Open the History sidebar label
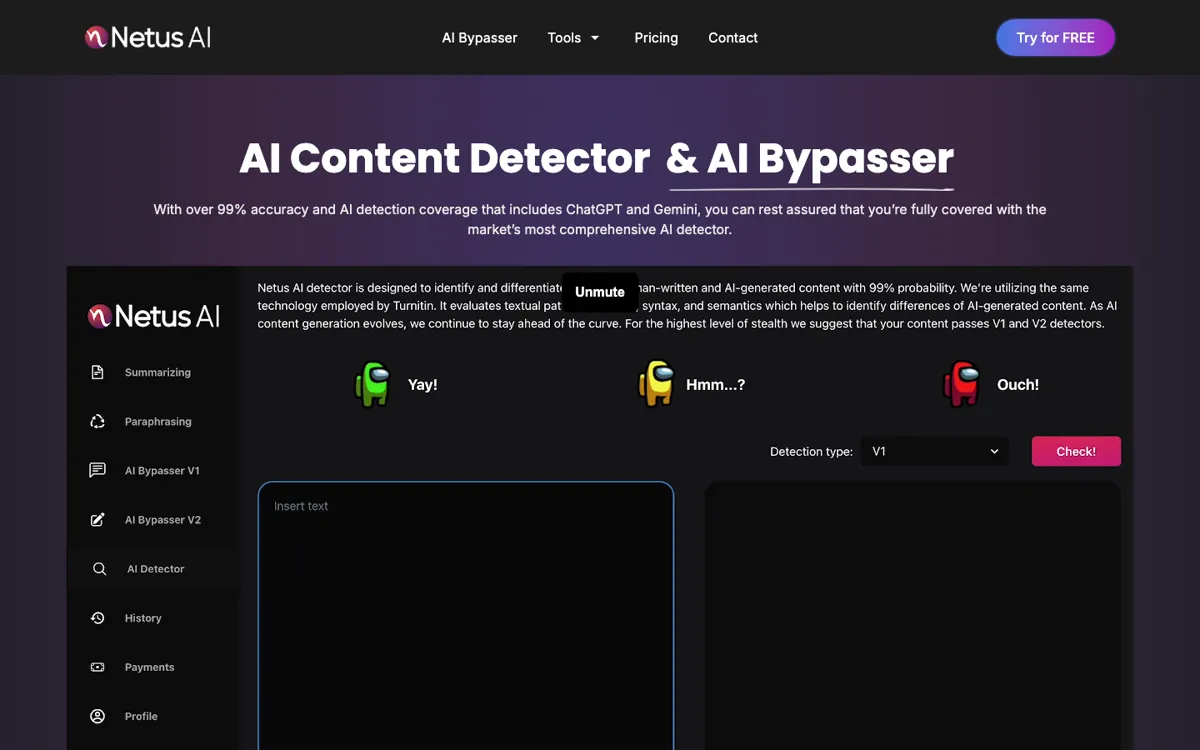The image size is (1200, 750). (x=143, y=618)
